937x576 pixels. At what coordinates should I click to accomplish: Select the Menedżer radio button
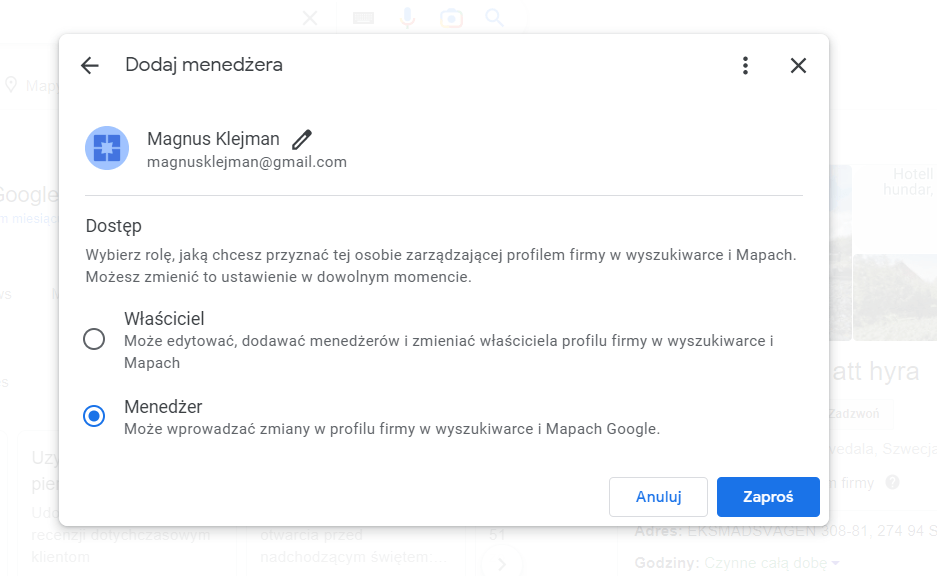(x=94, y=416)
